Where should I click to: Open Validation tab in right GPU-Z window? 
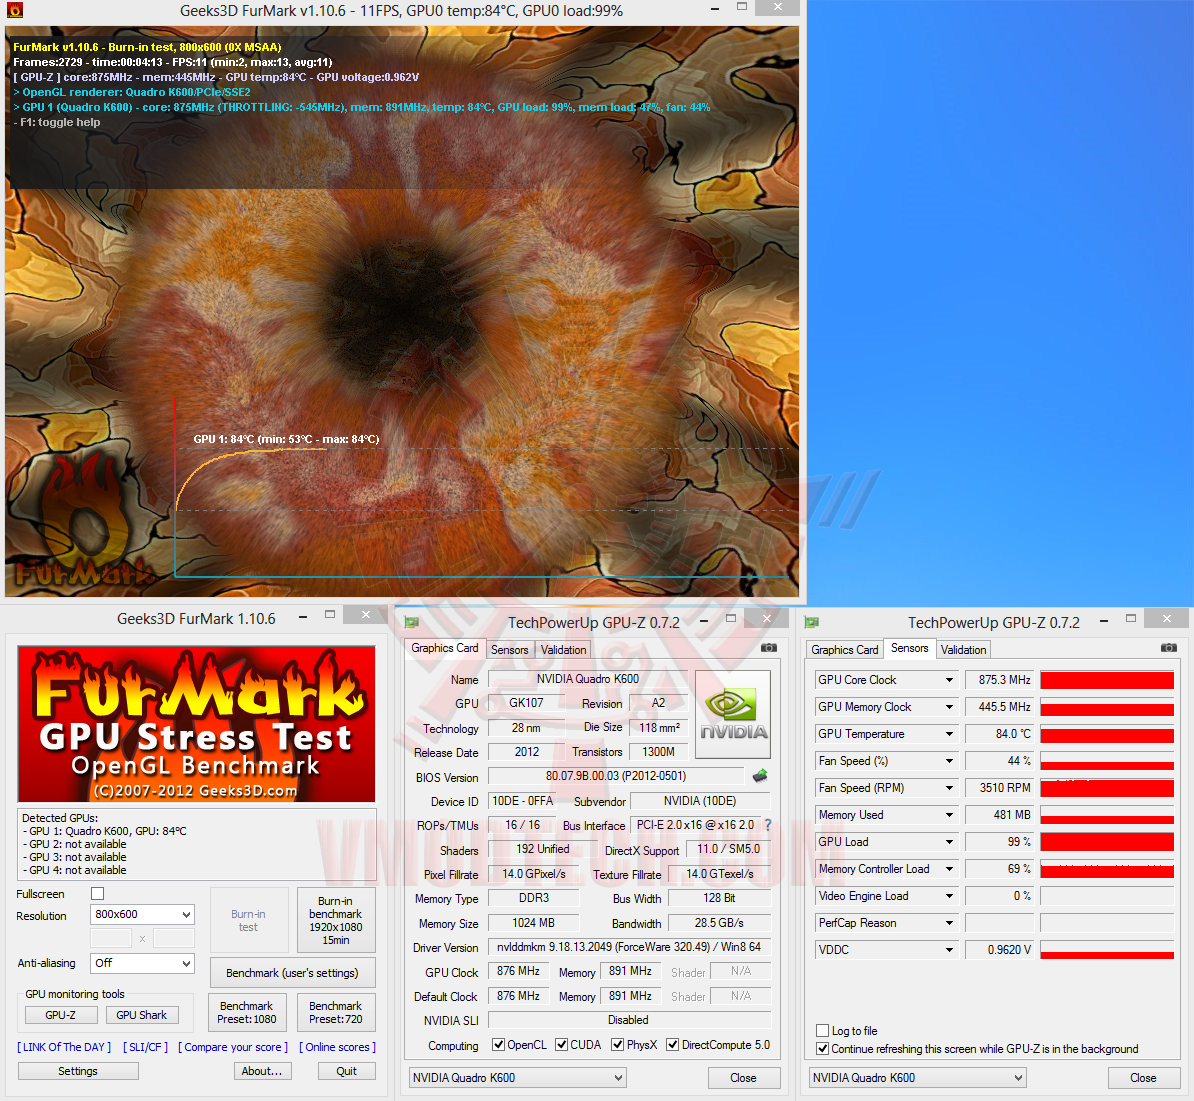point(963,649)
